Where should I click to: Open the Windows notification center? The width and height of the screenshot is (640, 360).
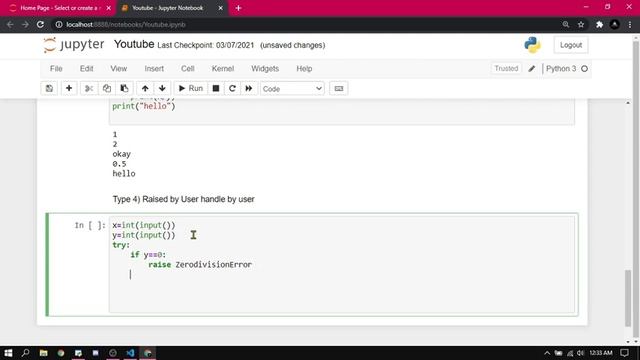[x=624, y=353]
